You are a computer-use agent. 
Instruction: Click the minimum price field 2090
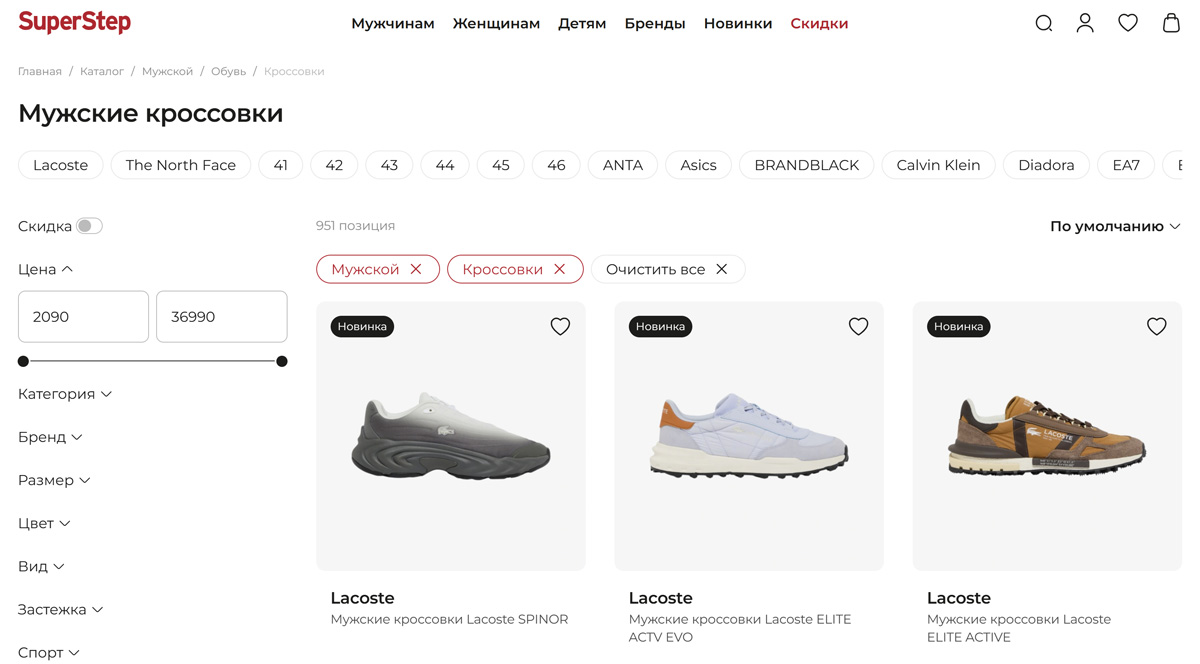[83, 317]
